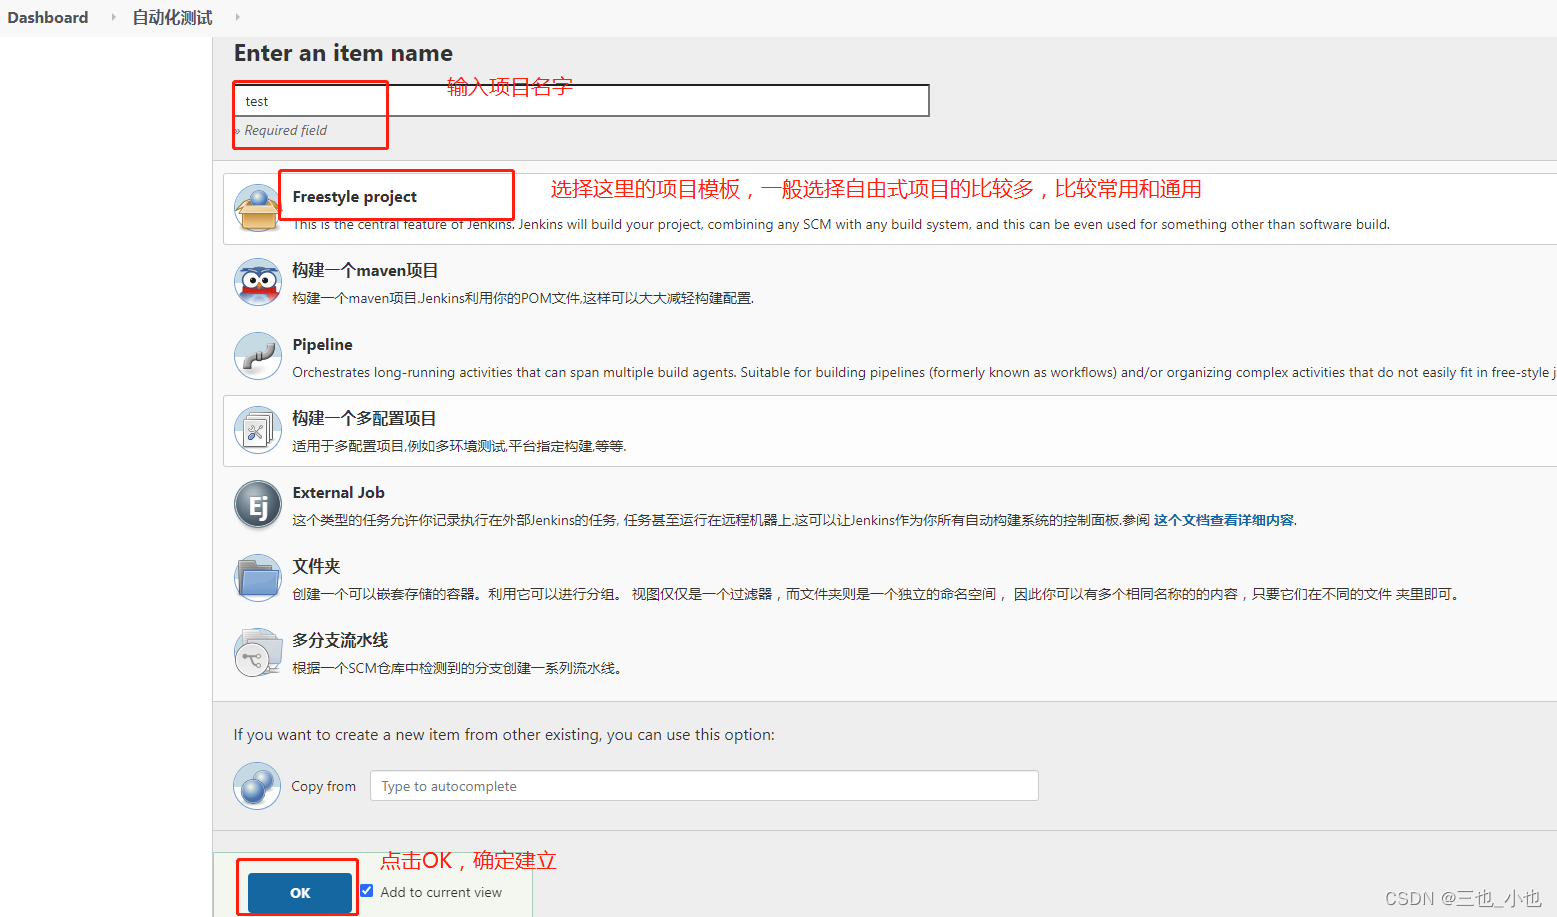This screenshot has height=917, width=1557.
Task: Select 构建一个maven项目 title
Action: [365, 270]
